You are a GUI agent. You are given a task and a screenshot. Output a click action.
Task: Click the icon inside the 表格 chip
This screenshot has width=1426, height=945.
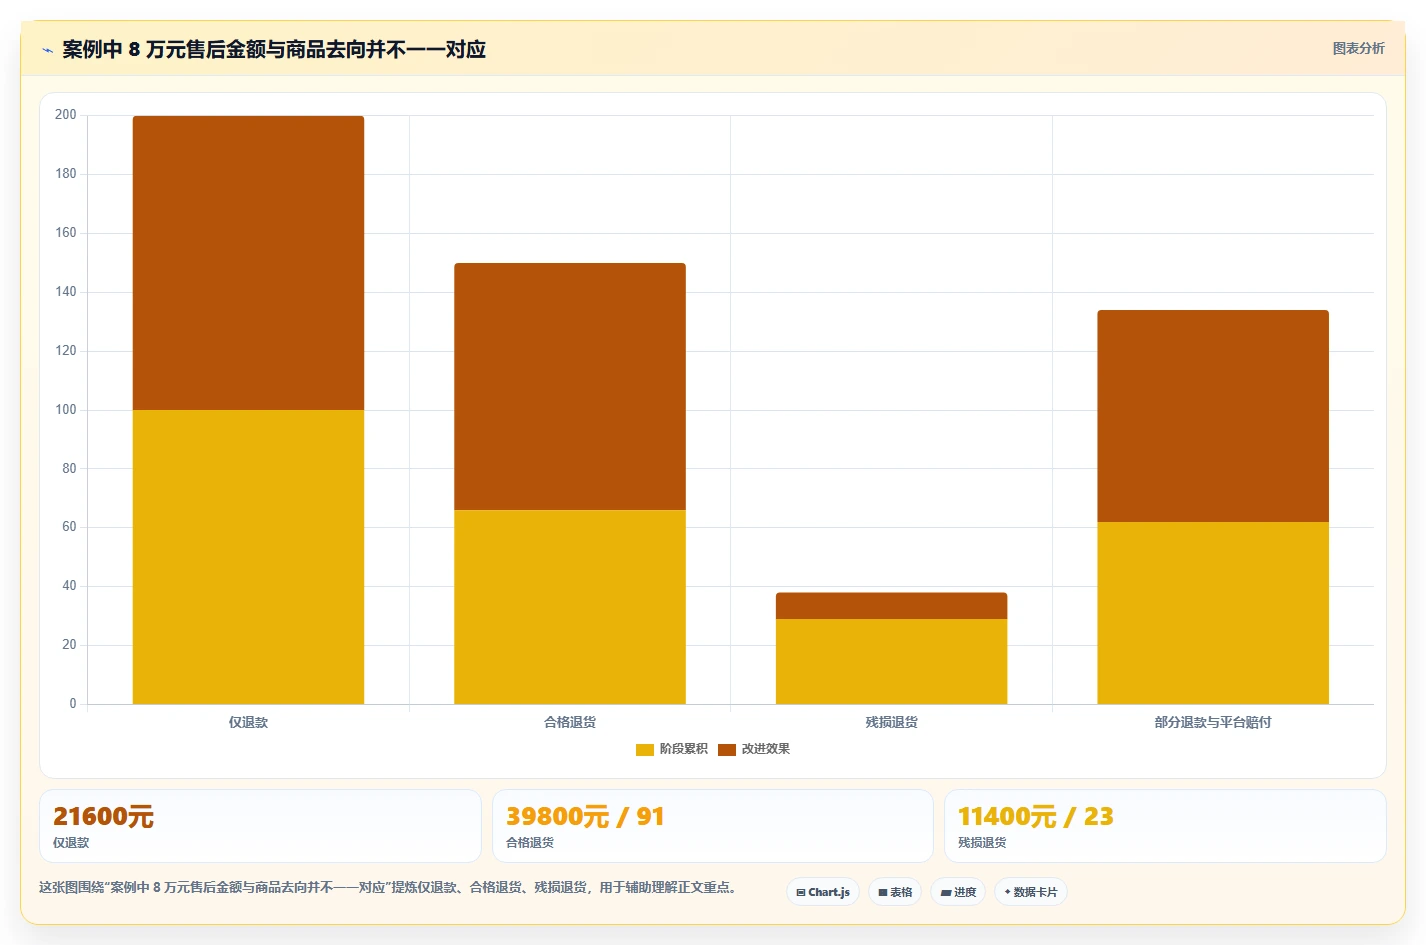(x=883, y=892)
